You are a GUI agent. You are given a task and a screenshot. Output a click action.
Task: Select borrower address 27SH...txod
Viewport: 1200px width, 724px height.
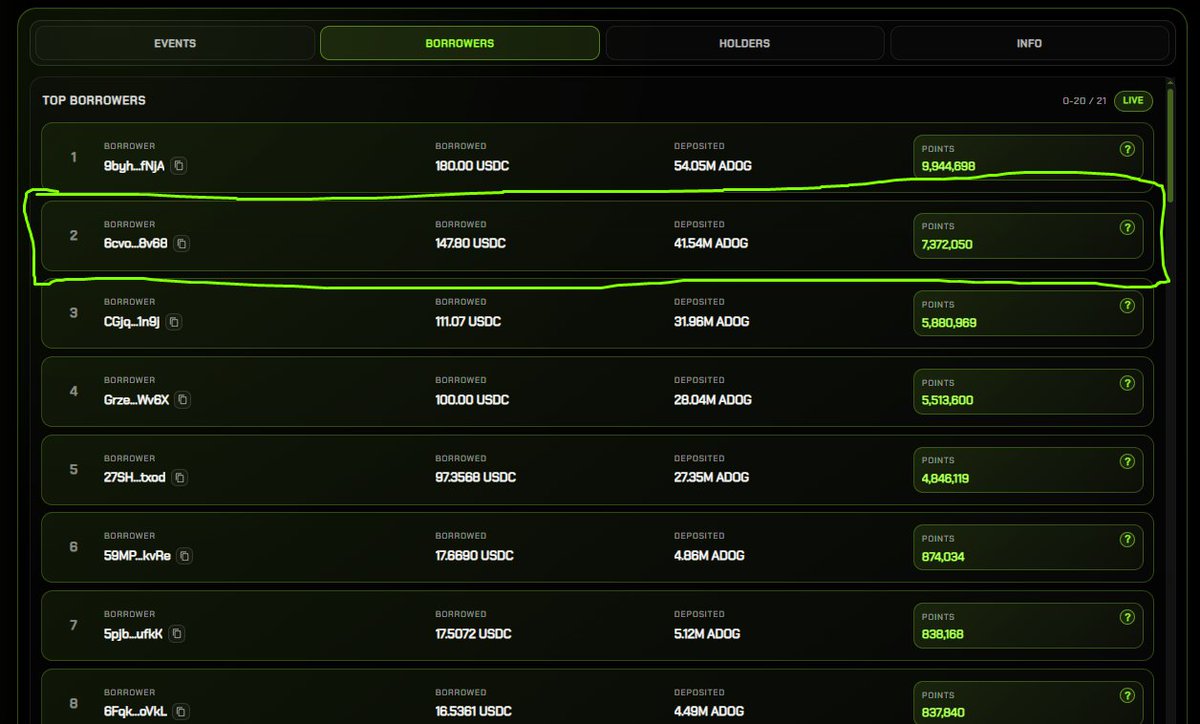pyautogui.click(x=135, y=478)
